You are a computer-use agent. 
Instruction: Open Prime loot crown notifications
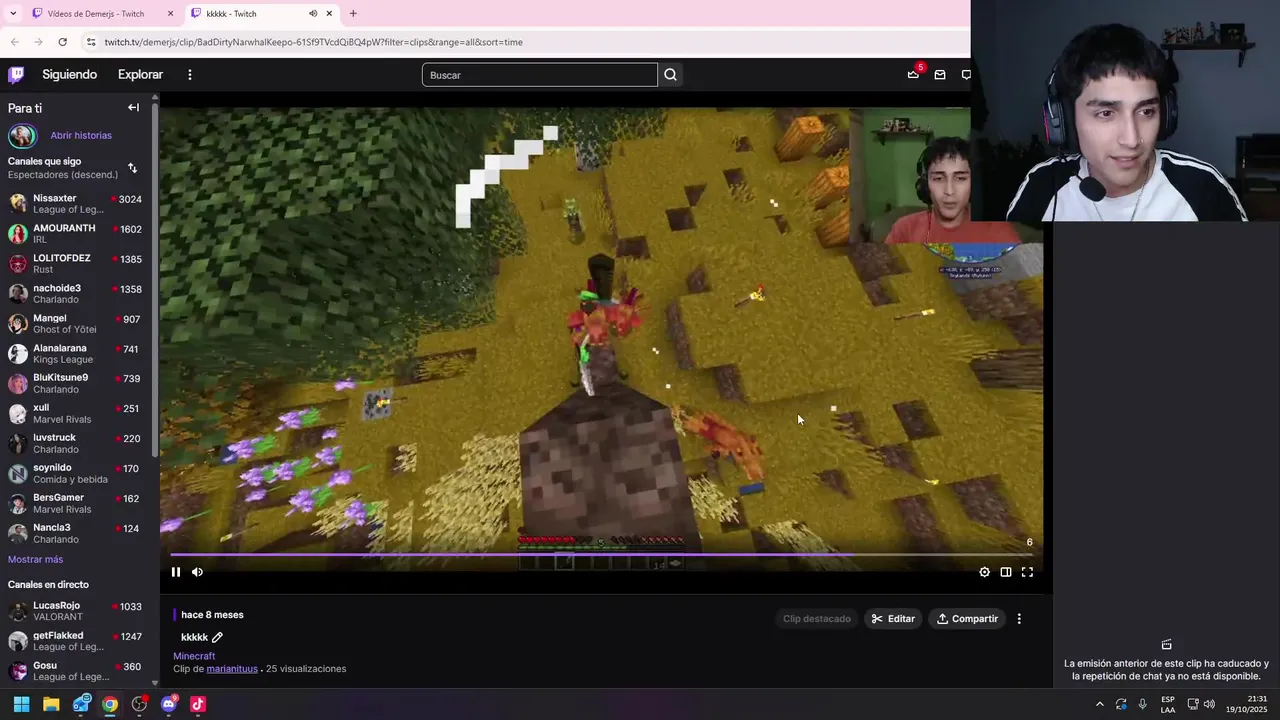point(913,74)
